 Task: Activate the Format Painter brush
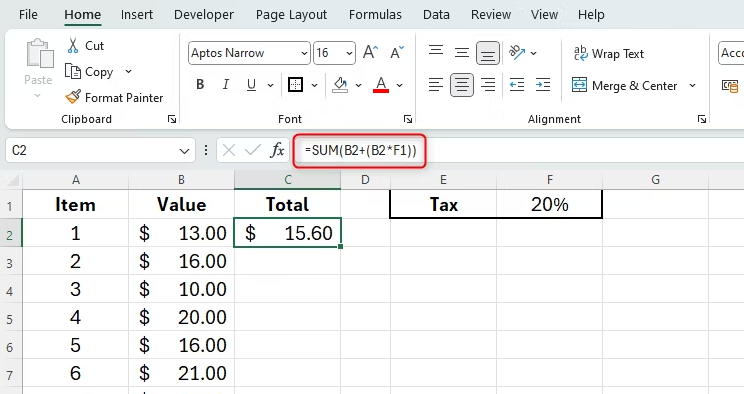click(x=73, y=97)
